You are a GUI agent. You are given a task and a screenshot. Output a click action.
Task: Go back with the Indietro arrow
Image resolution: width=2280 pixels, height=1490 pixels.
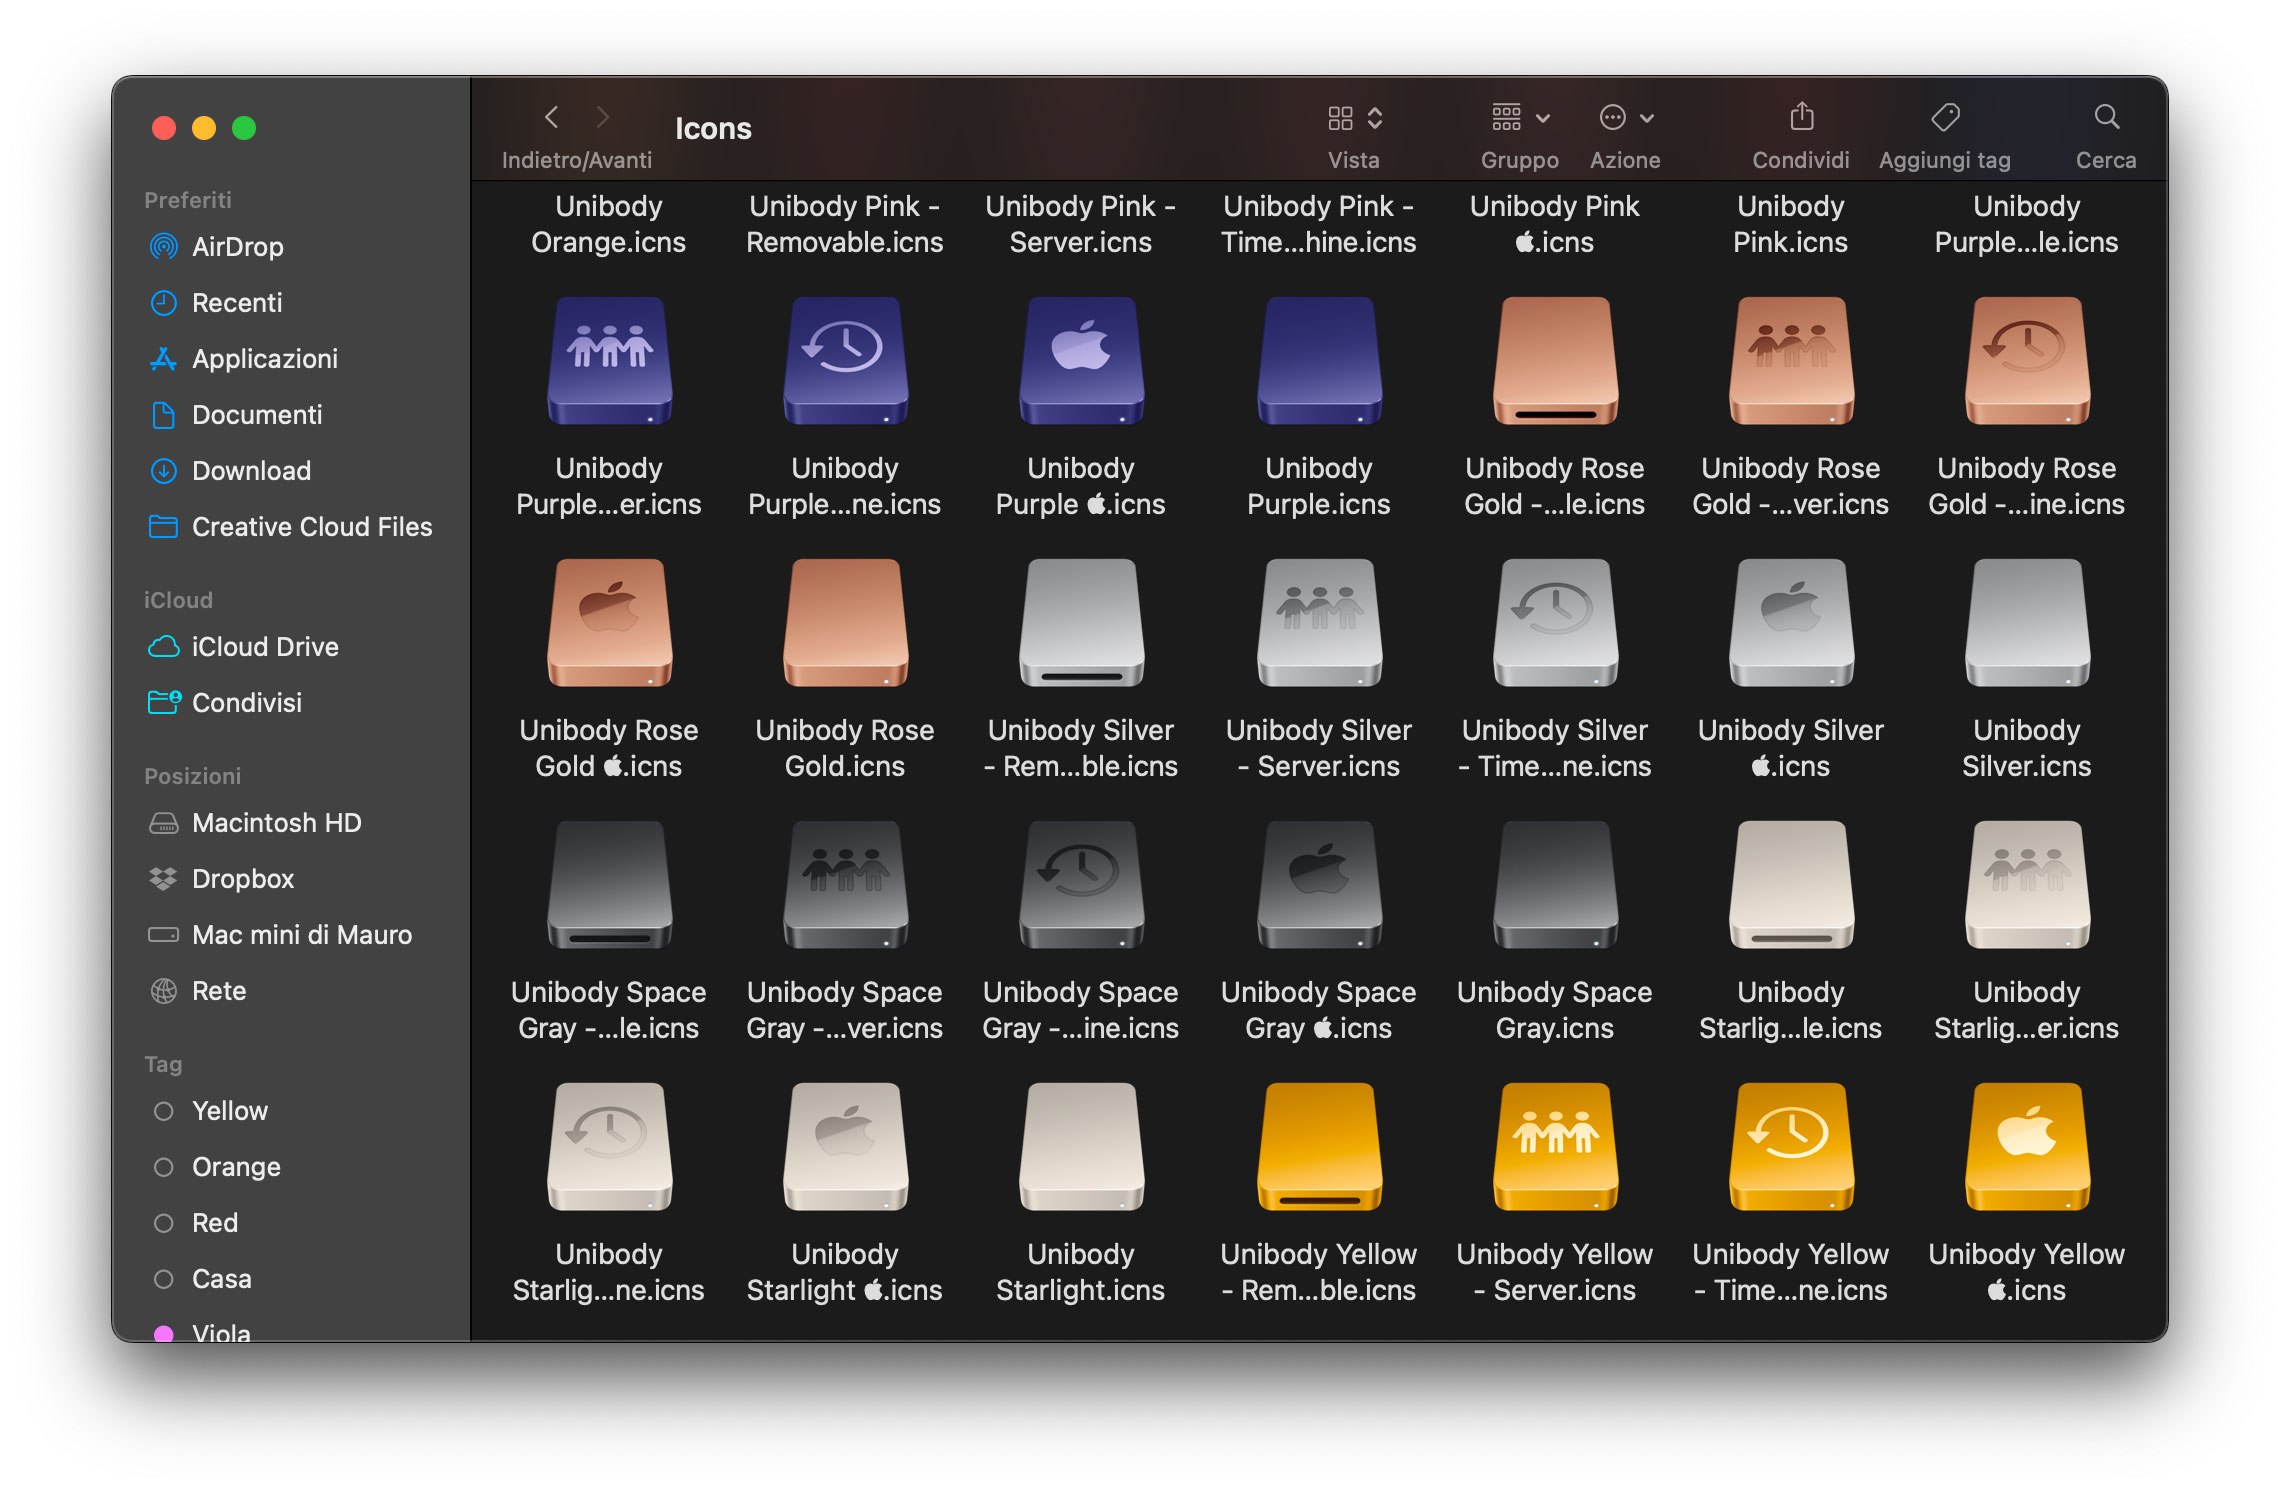pos(552,118)
